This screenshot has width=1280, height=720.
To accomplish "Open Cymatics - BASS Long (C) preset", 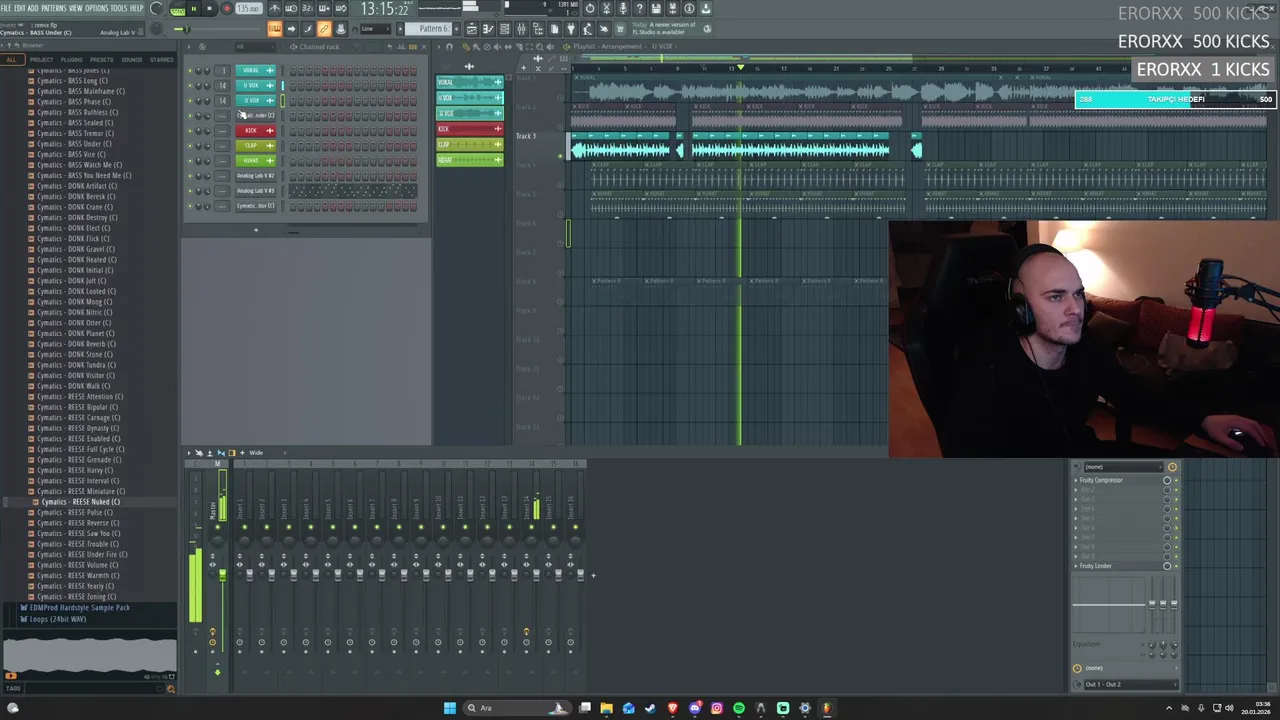I will click(x=72, y=81).
